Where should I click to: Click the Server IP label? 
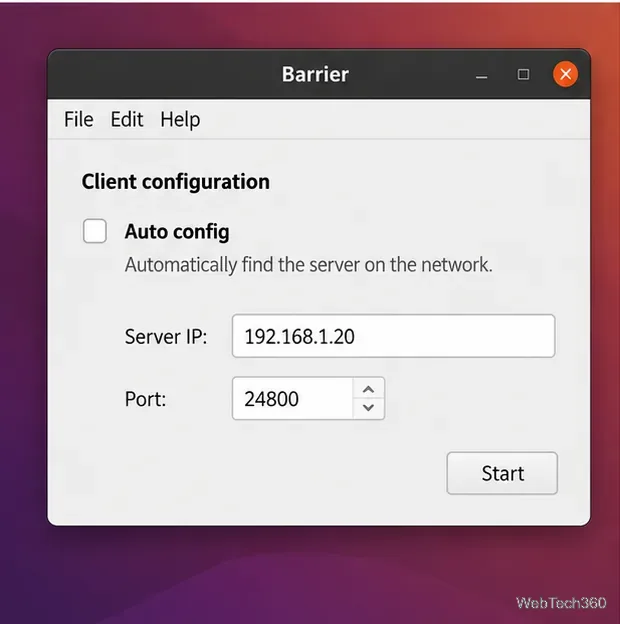(166, 337)
